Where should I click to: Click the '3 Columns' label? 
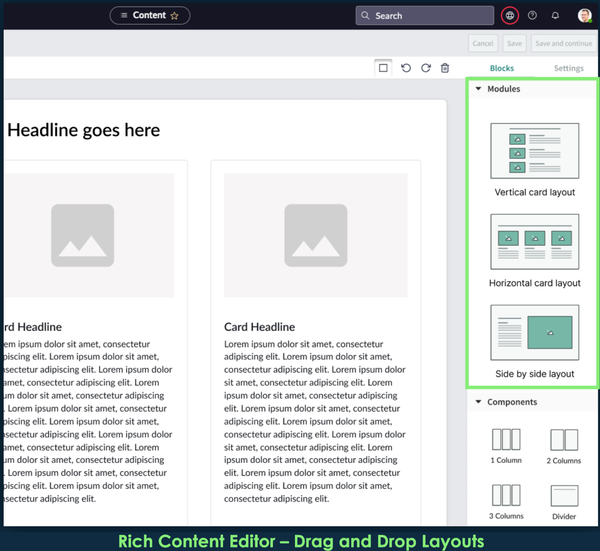coord(506,516)
